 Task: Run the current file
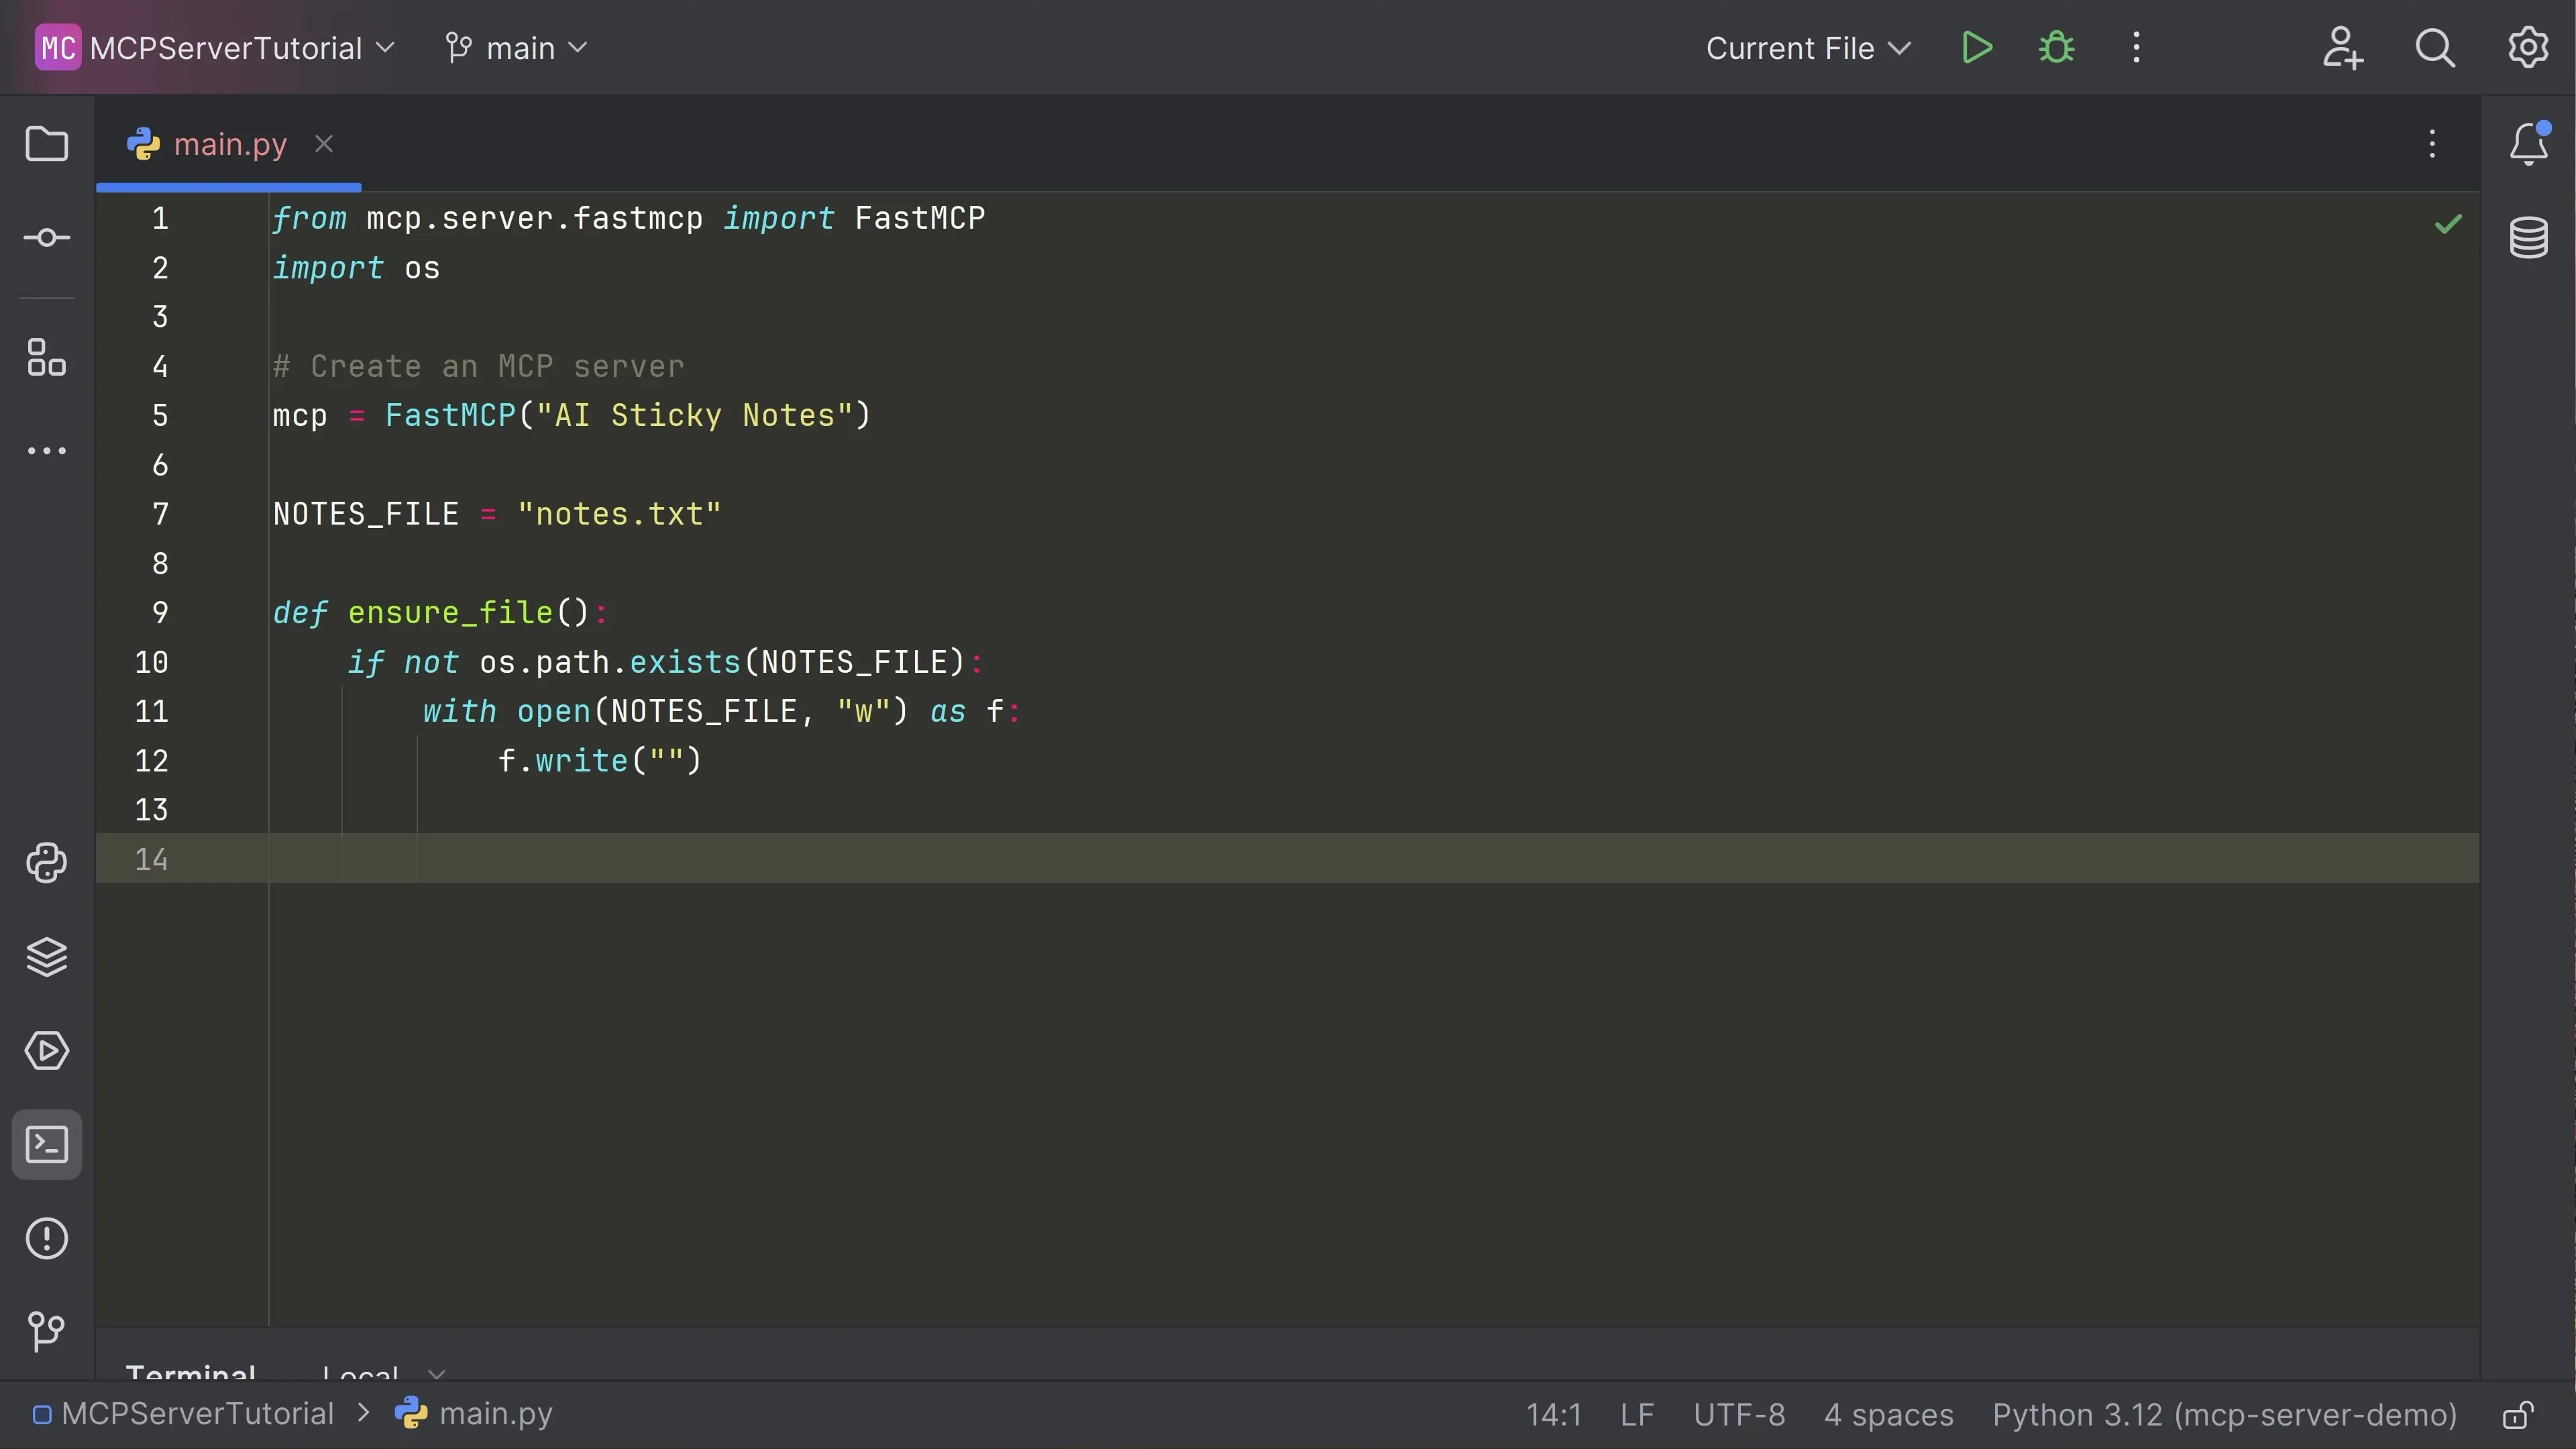pos(1976,48)
